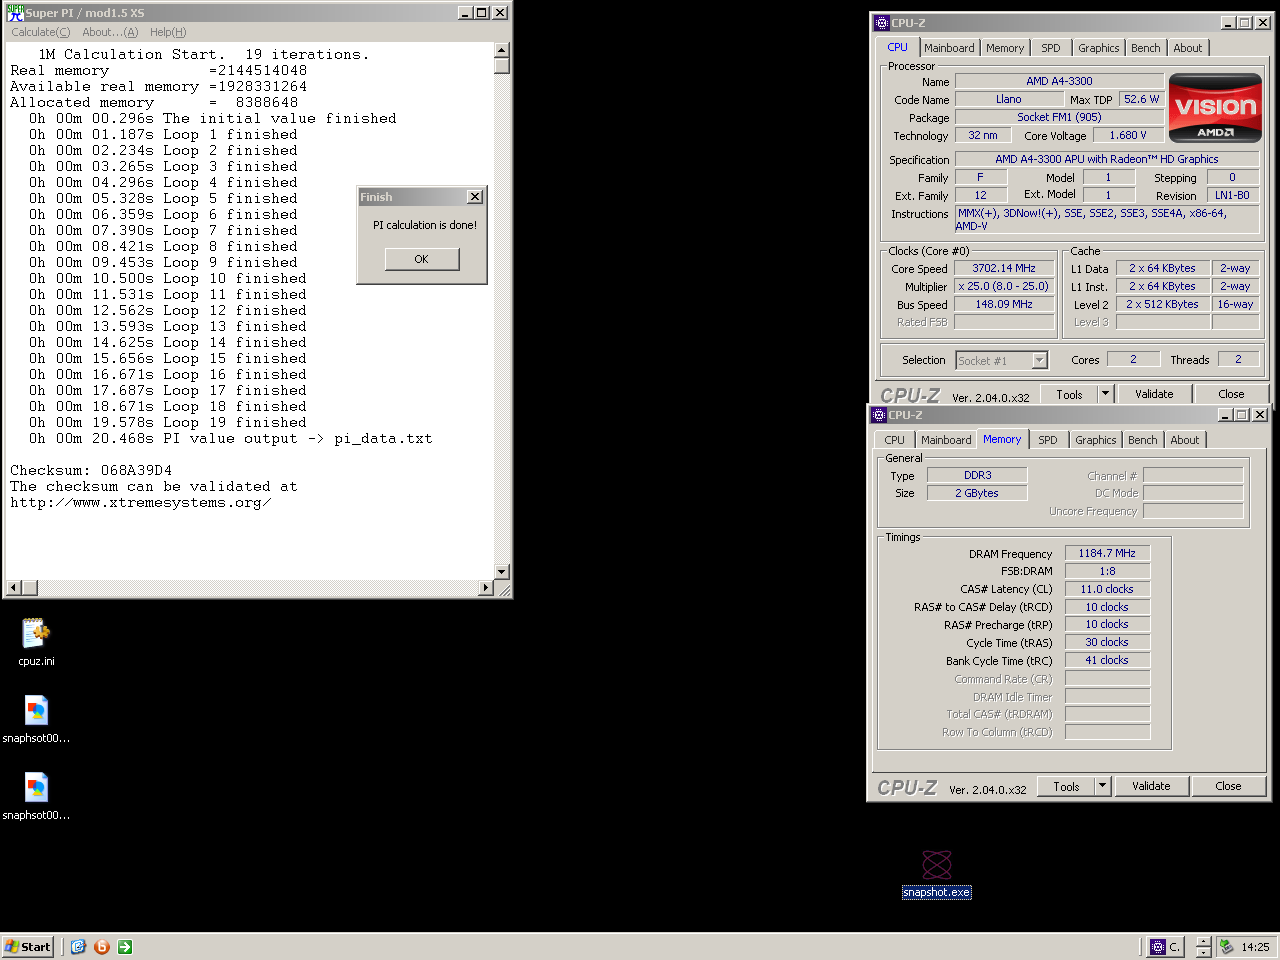
Task: Click the memory Size 2 GBytes field
Action: click(x=977, y=493)
